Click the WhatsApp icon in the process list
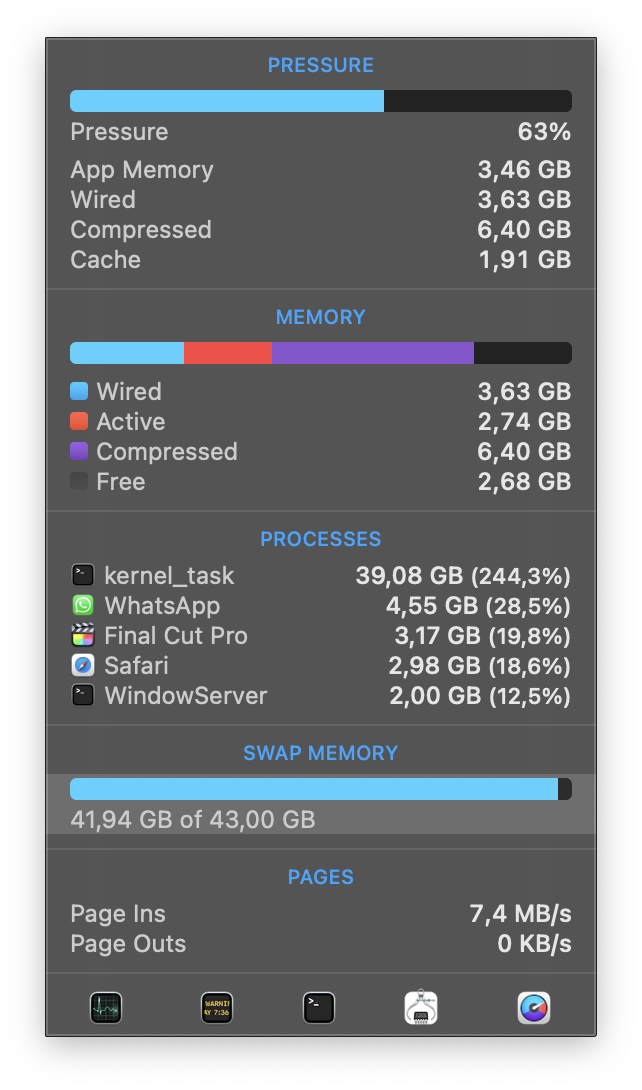 click(82, 606)
